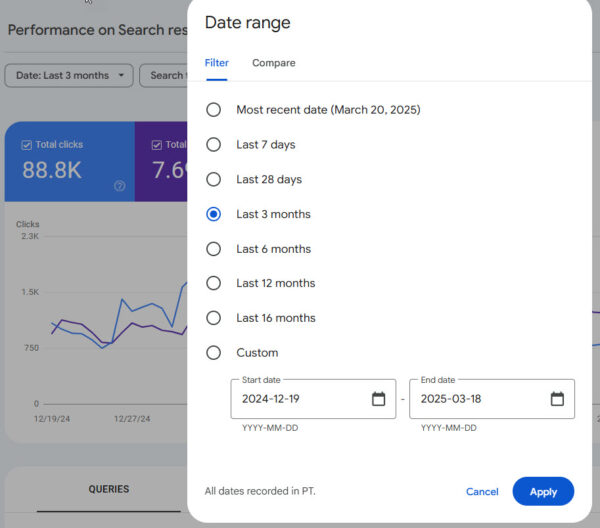Click the Apply button

[543, 491]
